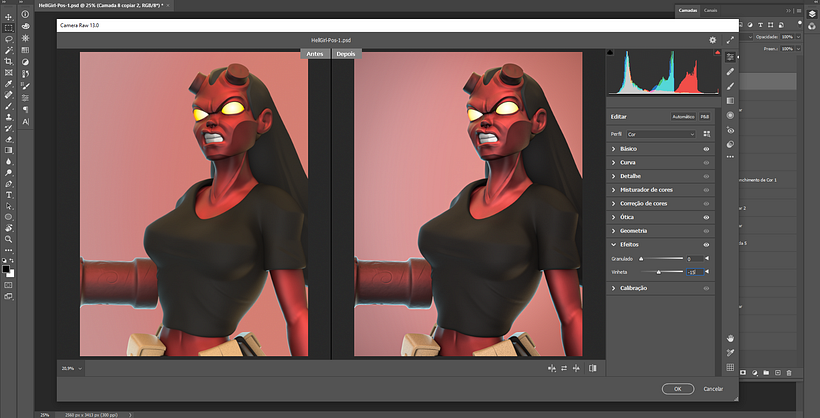Click Cancelar to discard changes
Viewport: 820px width, 418px height.
click(x=713, y=389)
